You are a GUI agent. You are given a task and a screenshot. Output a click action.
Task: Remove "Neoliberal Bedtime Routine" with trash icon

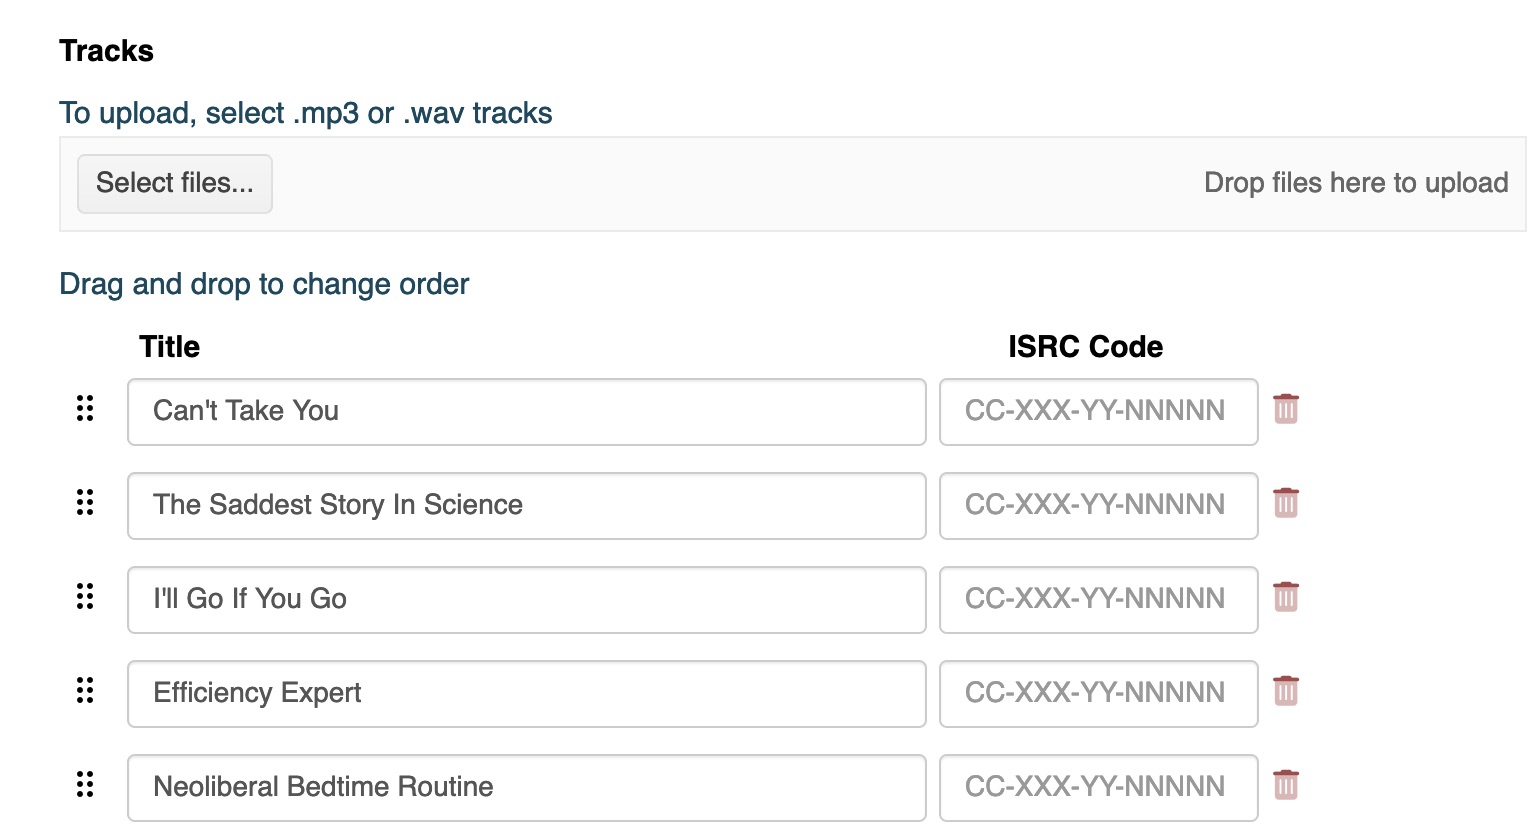(1286, 785)
